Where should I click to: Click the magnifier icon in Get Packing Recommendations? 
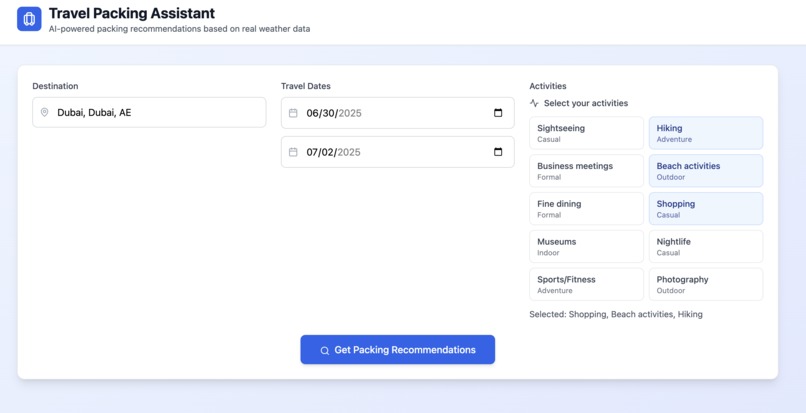coord(324,350)
